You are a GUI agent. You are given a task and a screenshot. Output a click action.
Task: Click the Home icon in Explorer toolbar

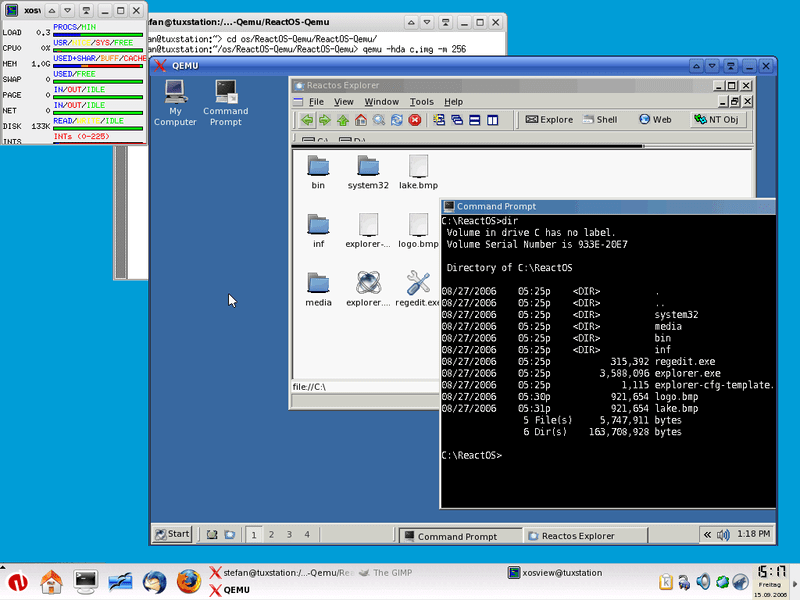pos(361,120)
